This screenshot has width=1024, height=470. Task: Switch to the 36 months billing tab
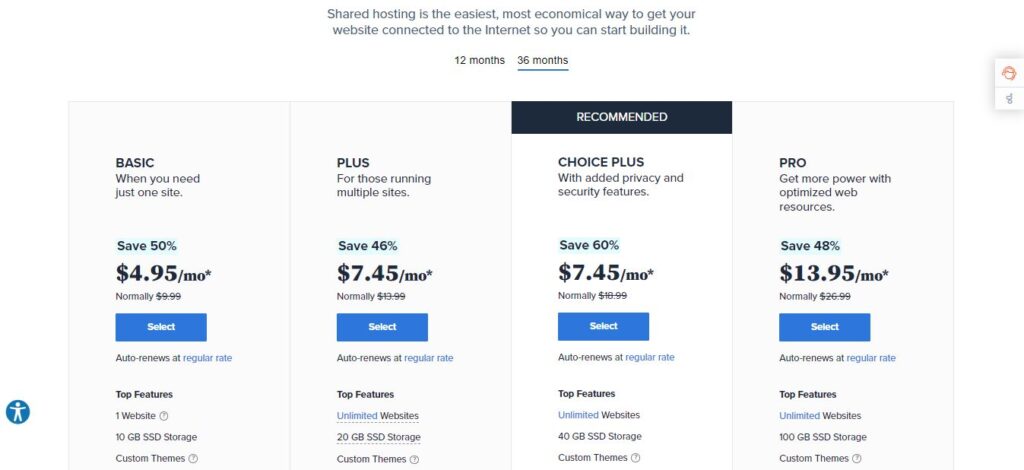point(543,60)
